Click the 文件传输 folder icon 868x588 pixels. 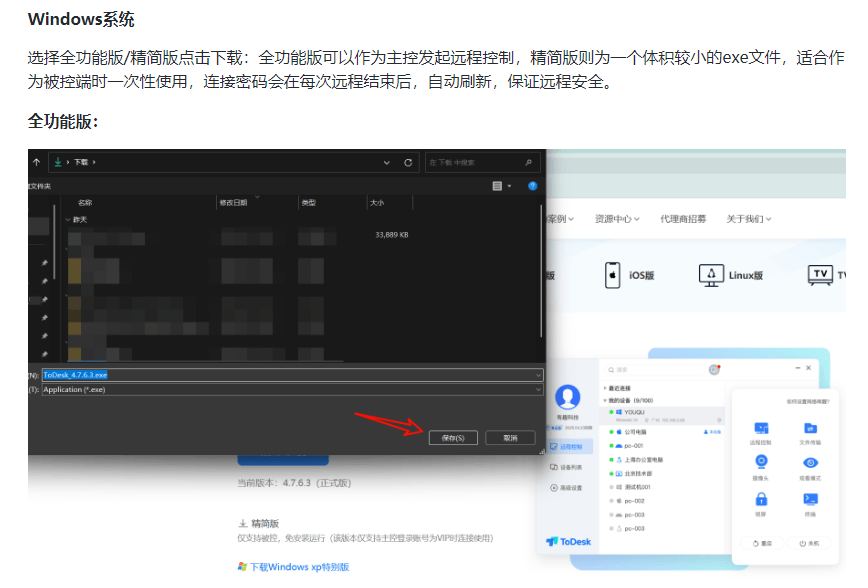pos(810,428)
